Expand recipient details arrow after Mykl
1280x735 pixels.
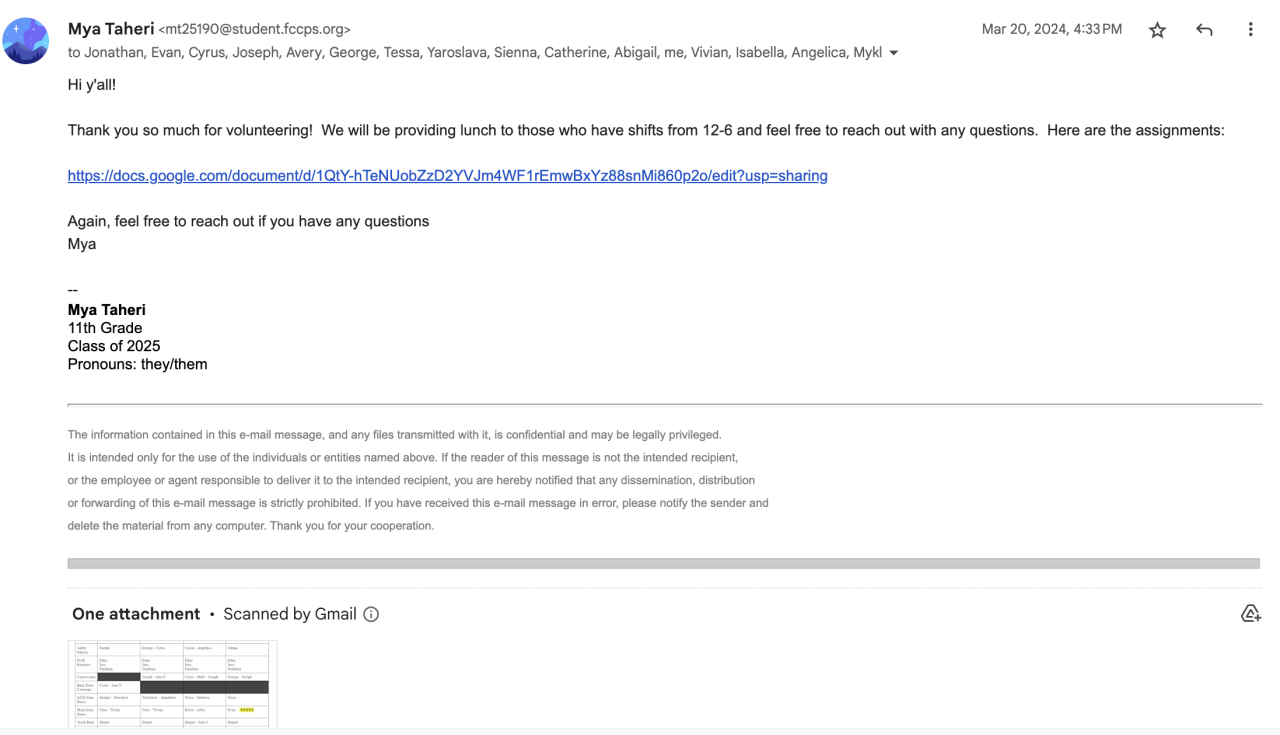[893, 53]
